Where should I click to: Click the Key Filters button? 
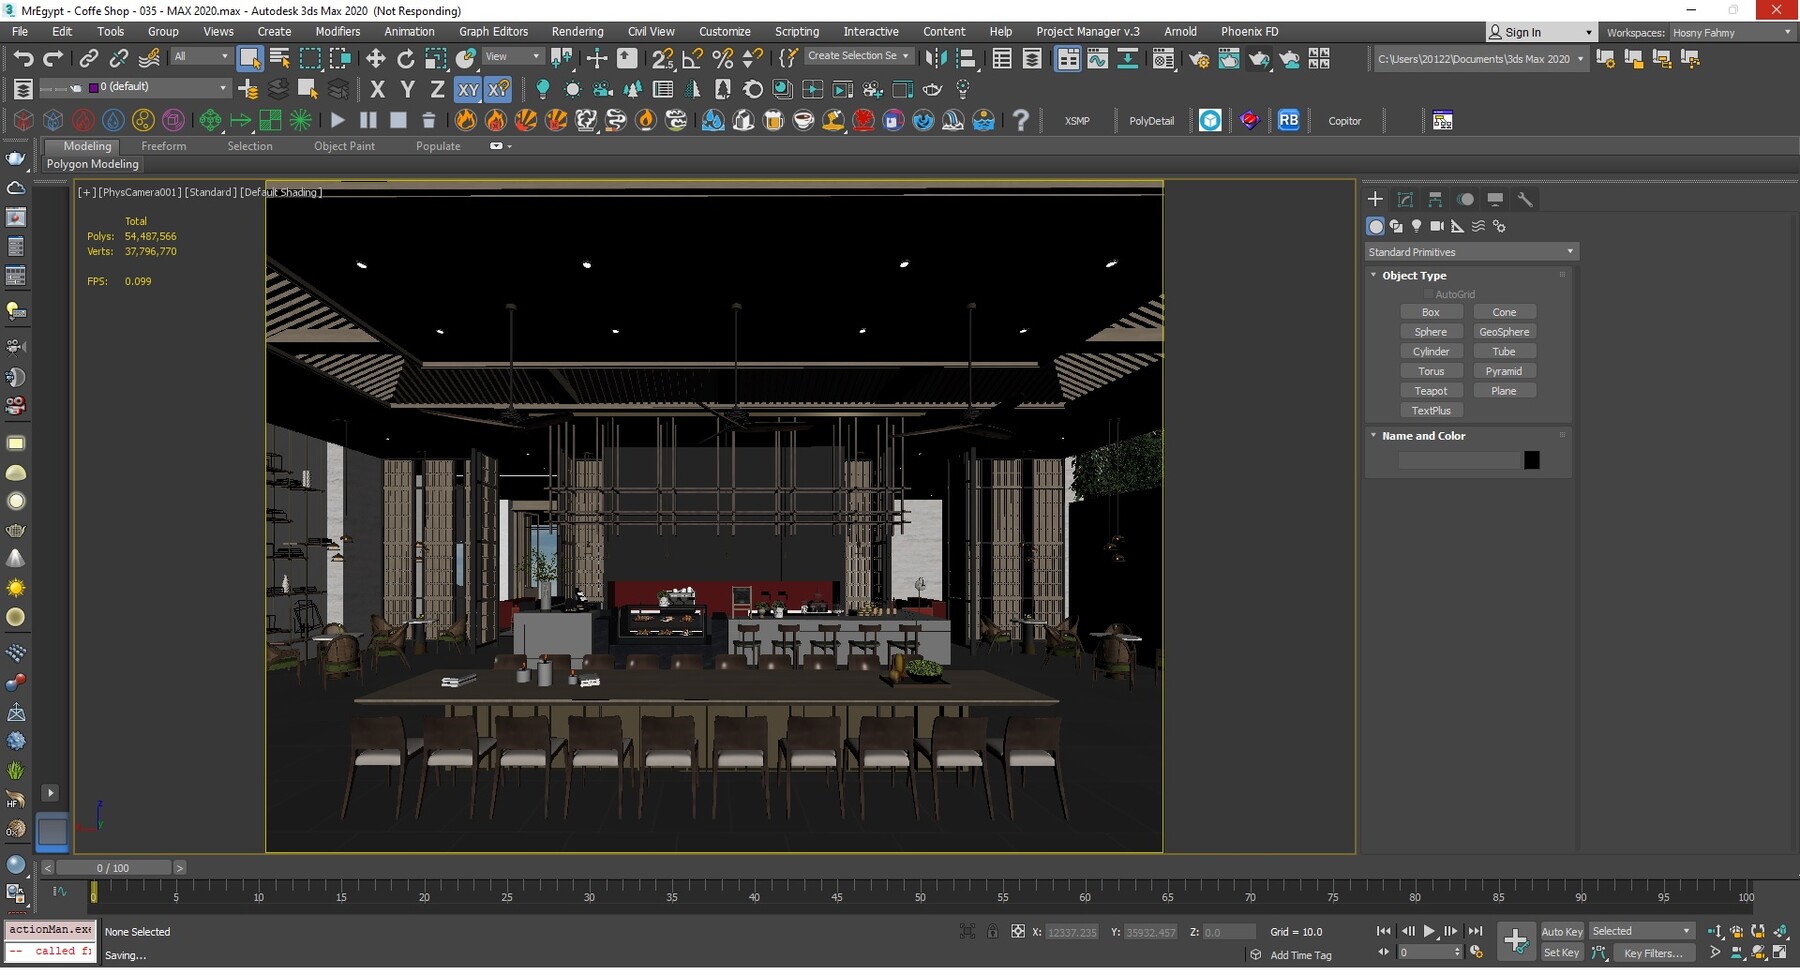click(1654, 953)
